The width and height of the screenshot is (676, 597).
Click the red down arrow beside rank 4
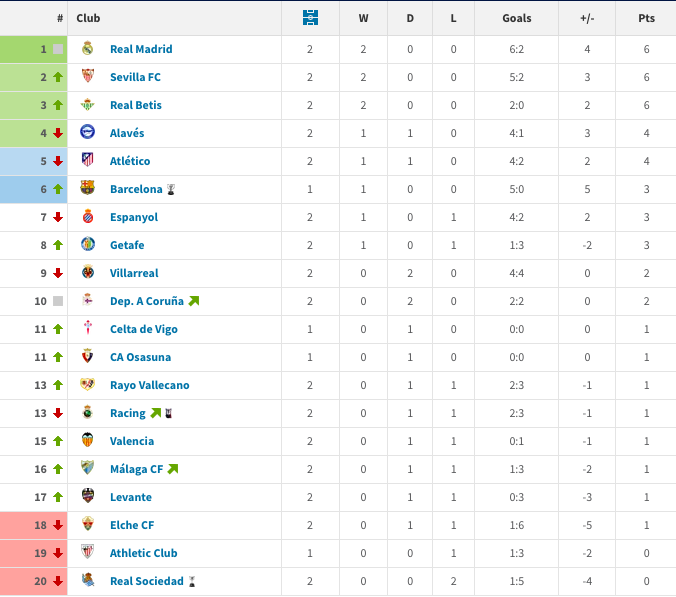[x=58, y=133]
